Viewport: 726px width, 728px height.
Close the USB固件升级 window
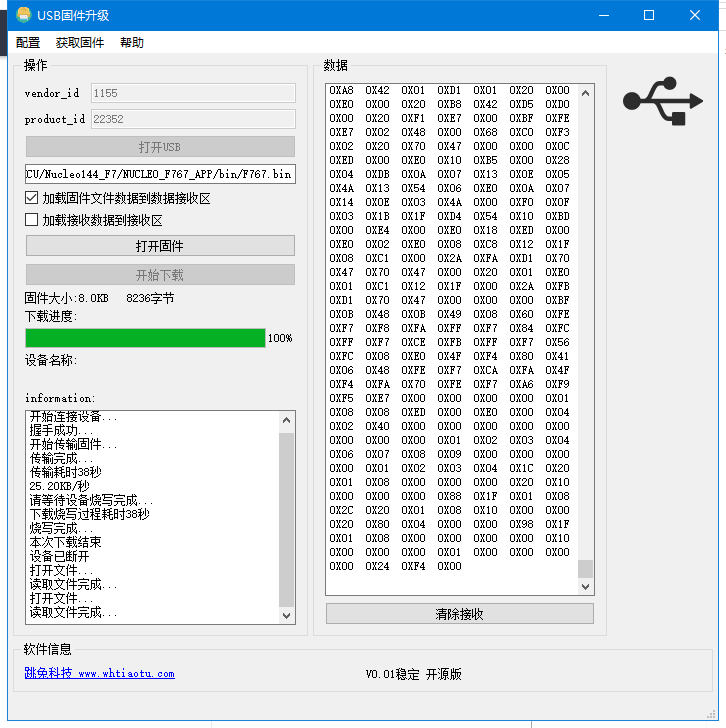coord(695,15)
